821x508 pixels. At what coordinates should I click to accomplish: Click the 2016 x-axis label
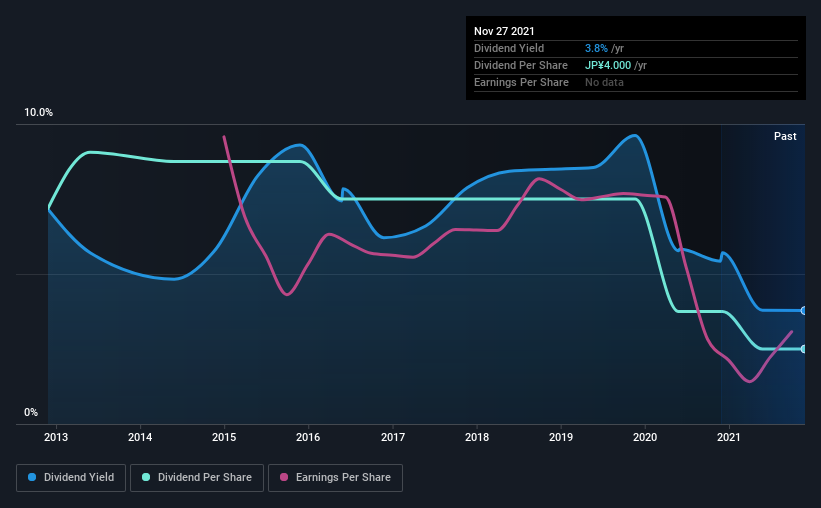[308, 437]
